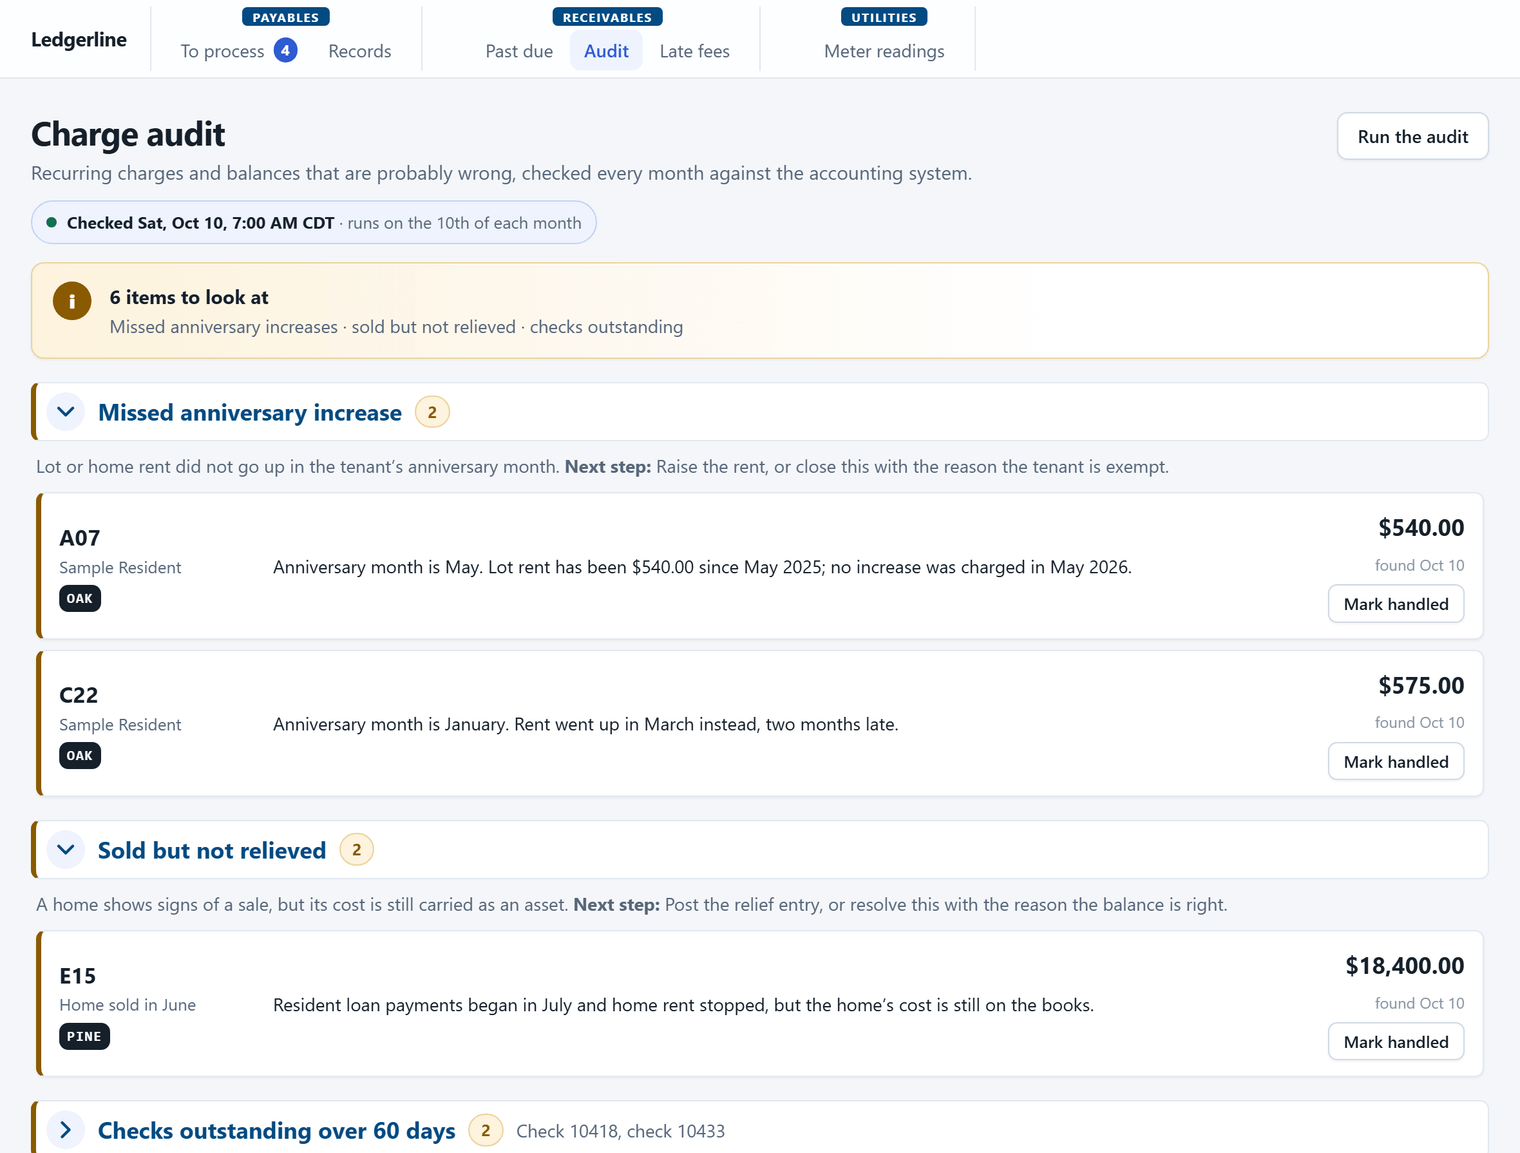This screenshot has width=1520, height=1153.
Task: Mark lot A07 as handled
Action: [x=1396, y=604]
